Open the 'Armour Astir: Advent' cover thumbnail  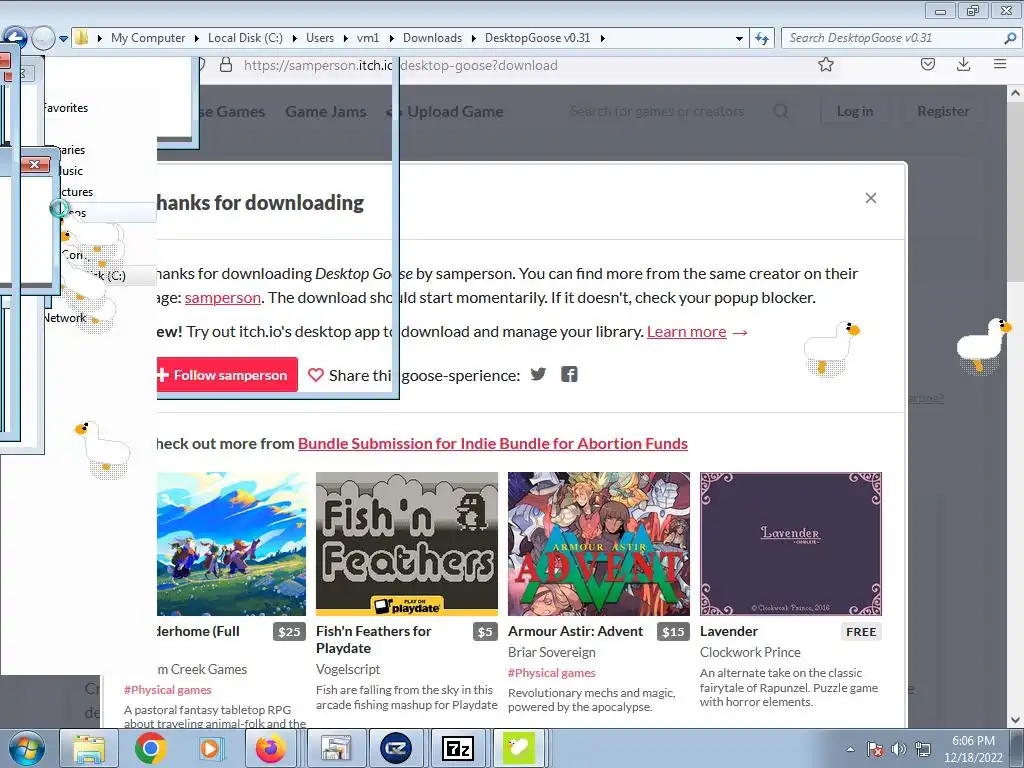click(599, 544)
